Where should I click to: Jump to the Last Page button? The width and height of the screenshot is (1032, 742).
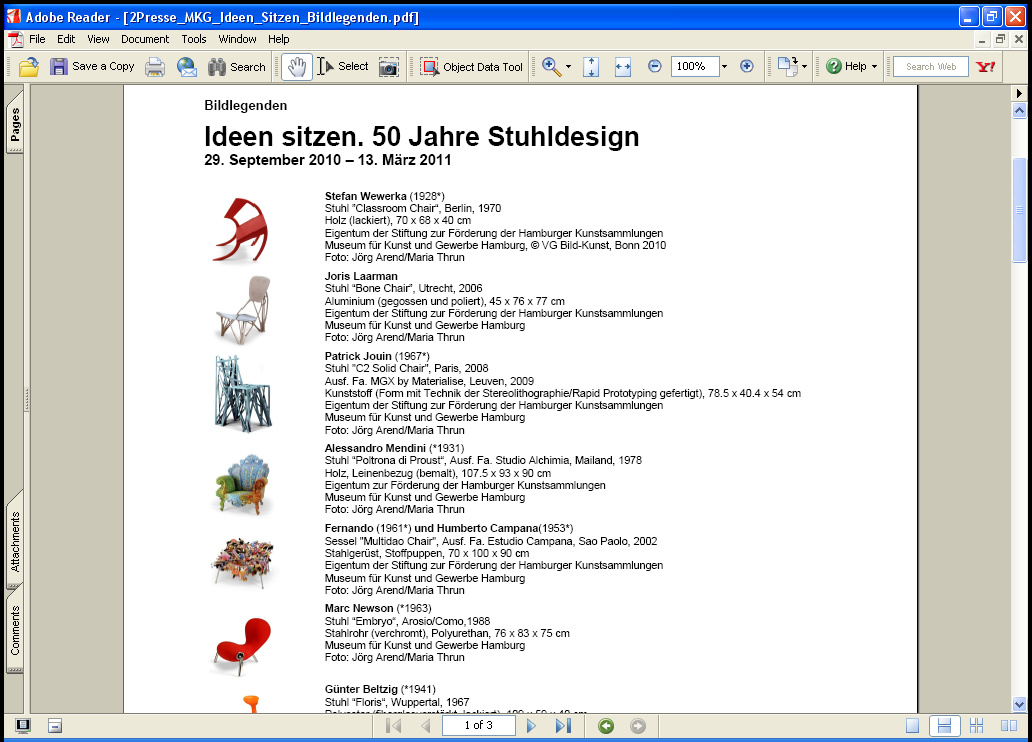point(563,726)
